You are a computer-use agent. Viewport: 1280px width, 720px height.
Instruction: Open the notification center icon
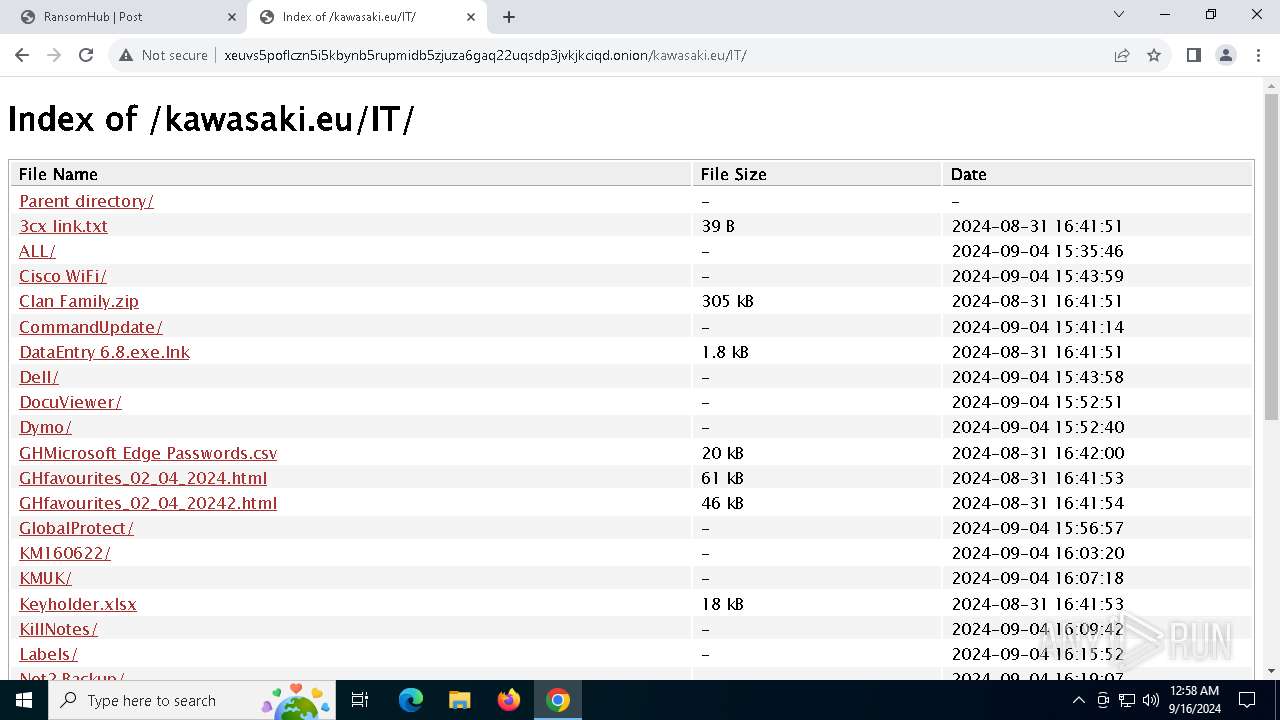coord(1247,700)
